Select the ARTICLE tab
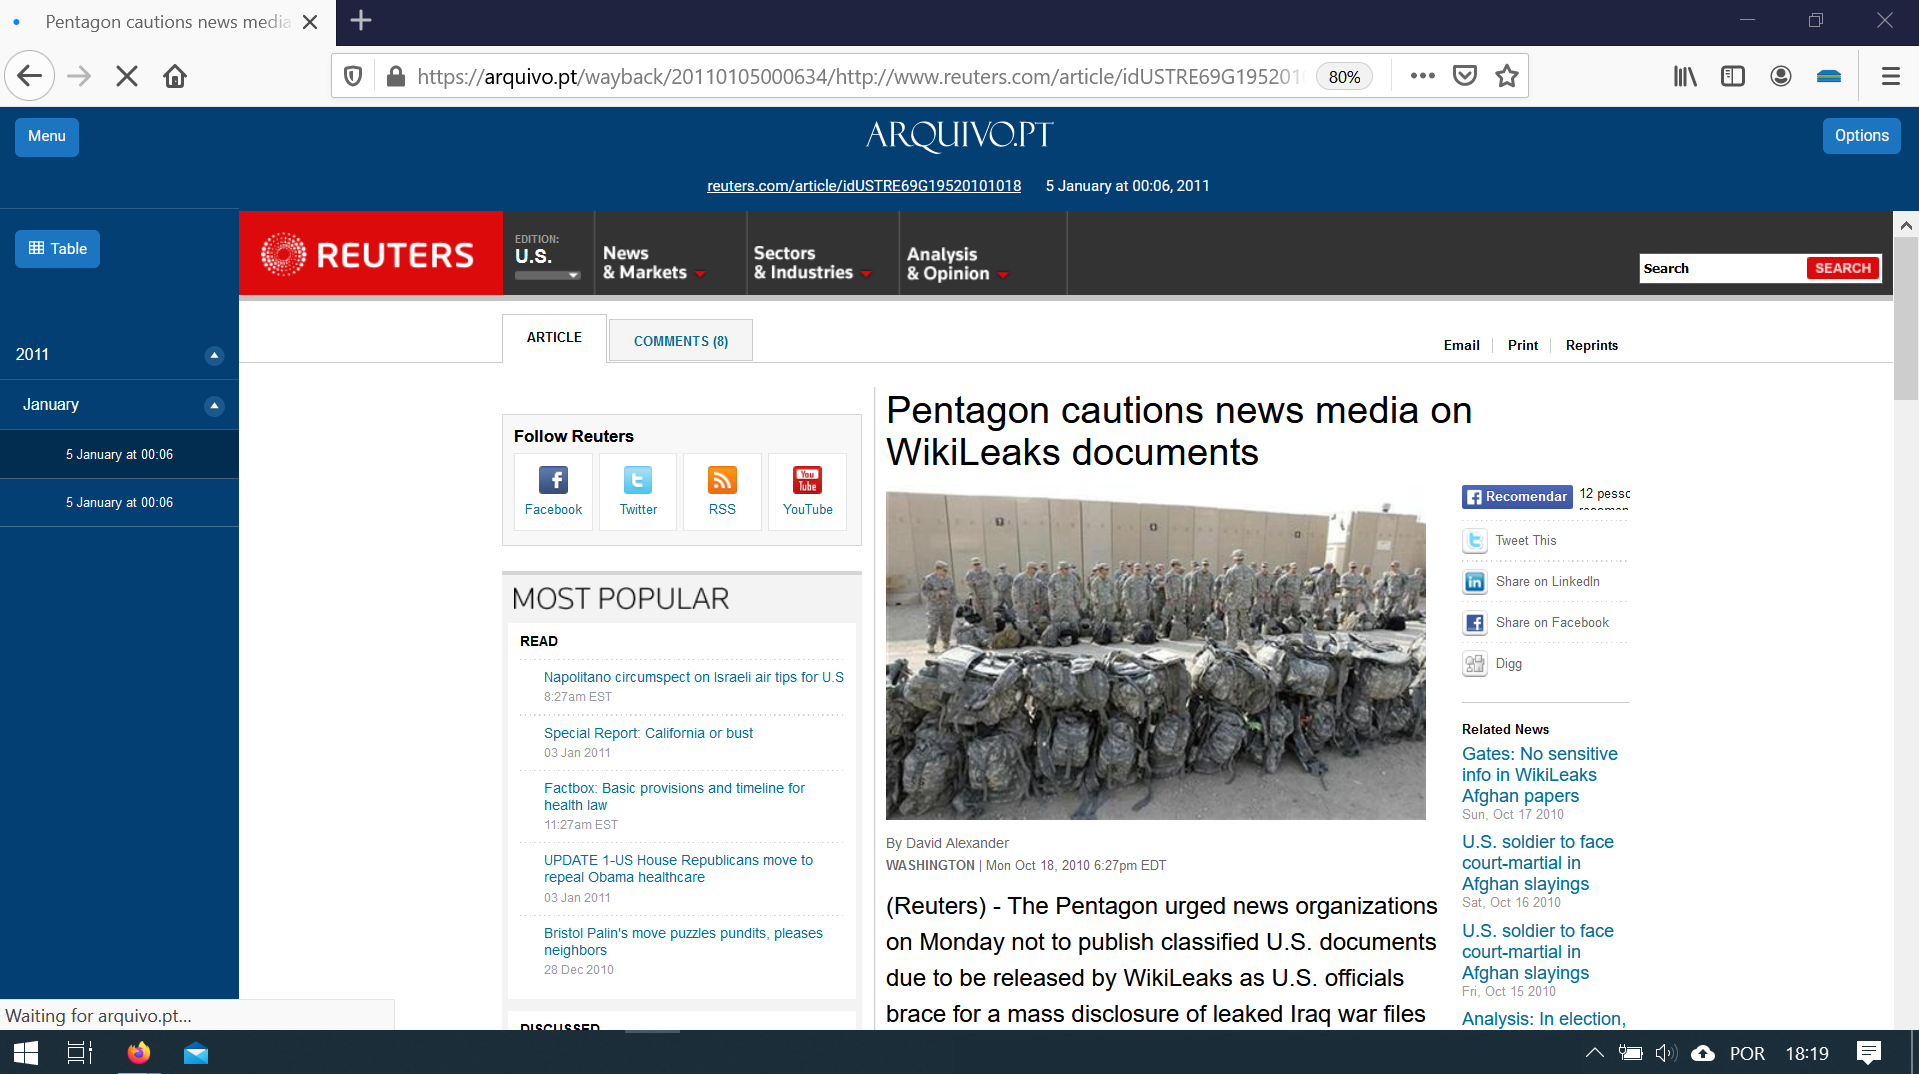 [554, 338]
